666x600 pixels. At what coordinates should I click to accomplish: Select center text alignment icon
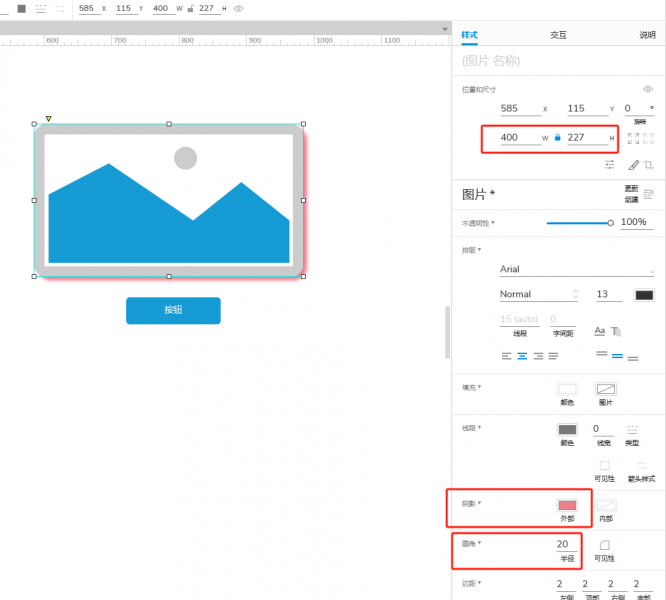522,356
